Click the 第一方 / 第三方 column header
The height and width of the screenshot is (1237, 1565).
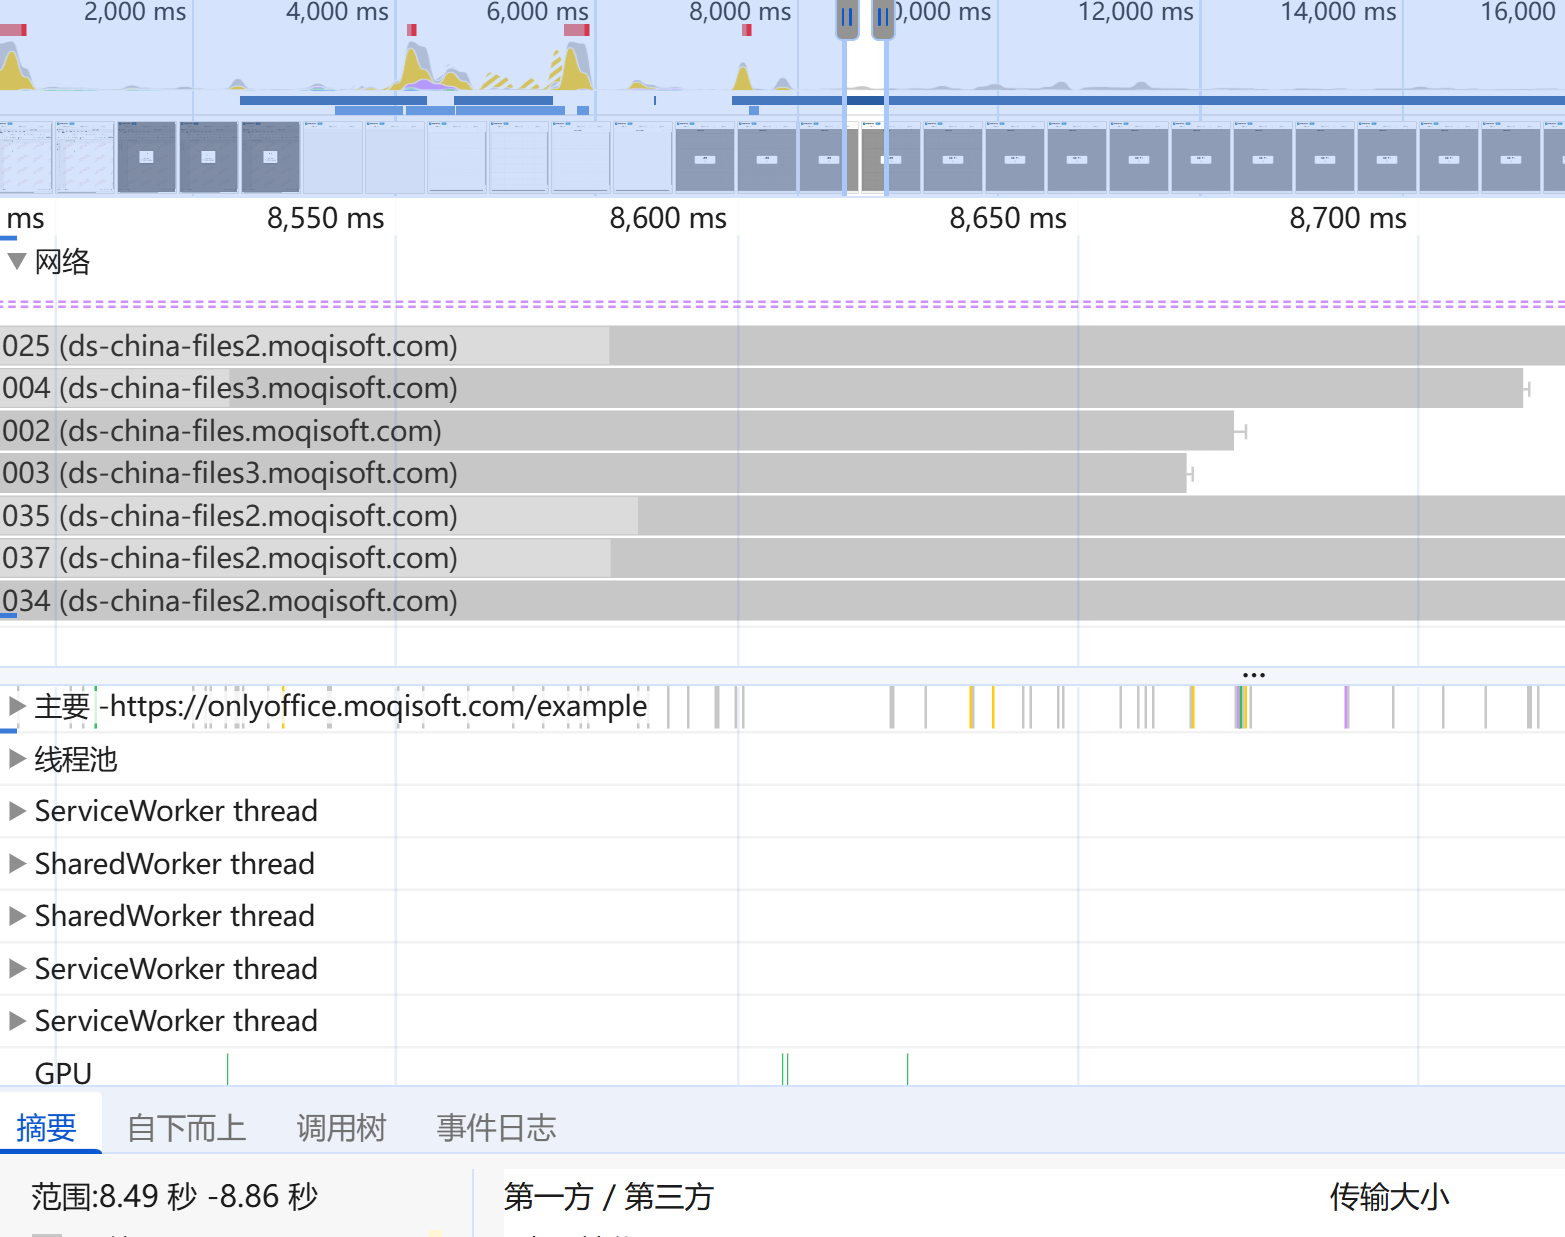tap(608, 1196)
